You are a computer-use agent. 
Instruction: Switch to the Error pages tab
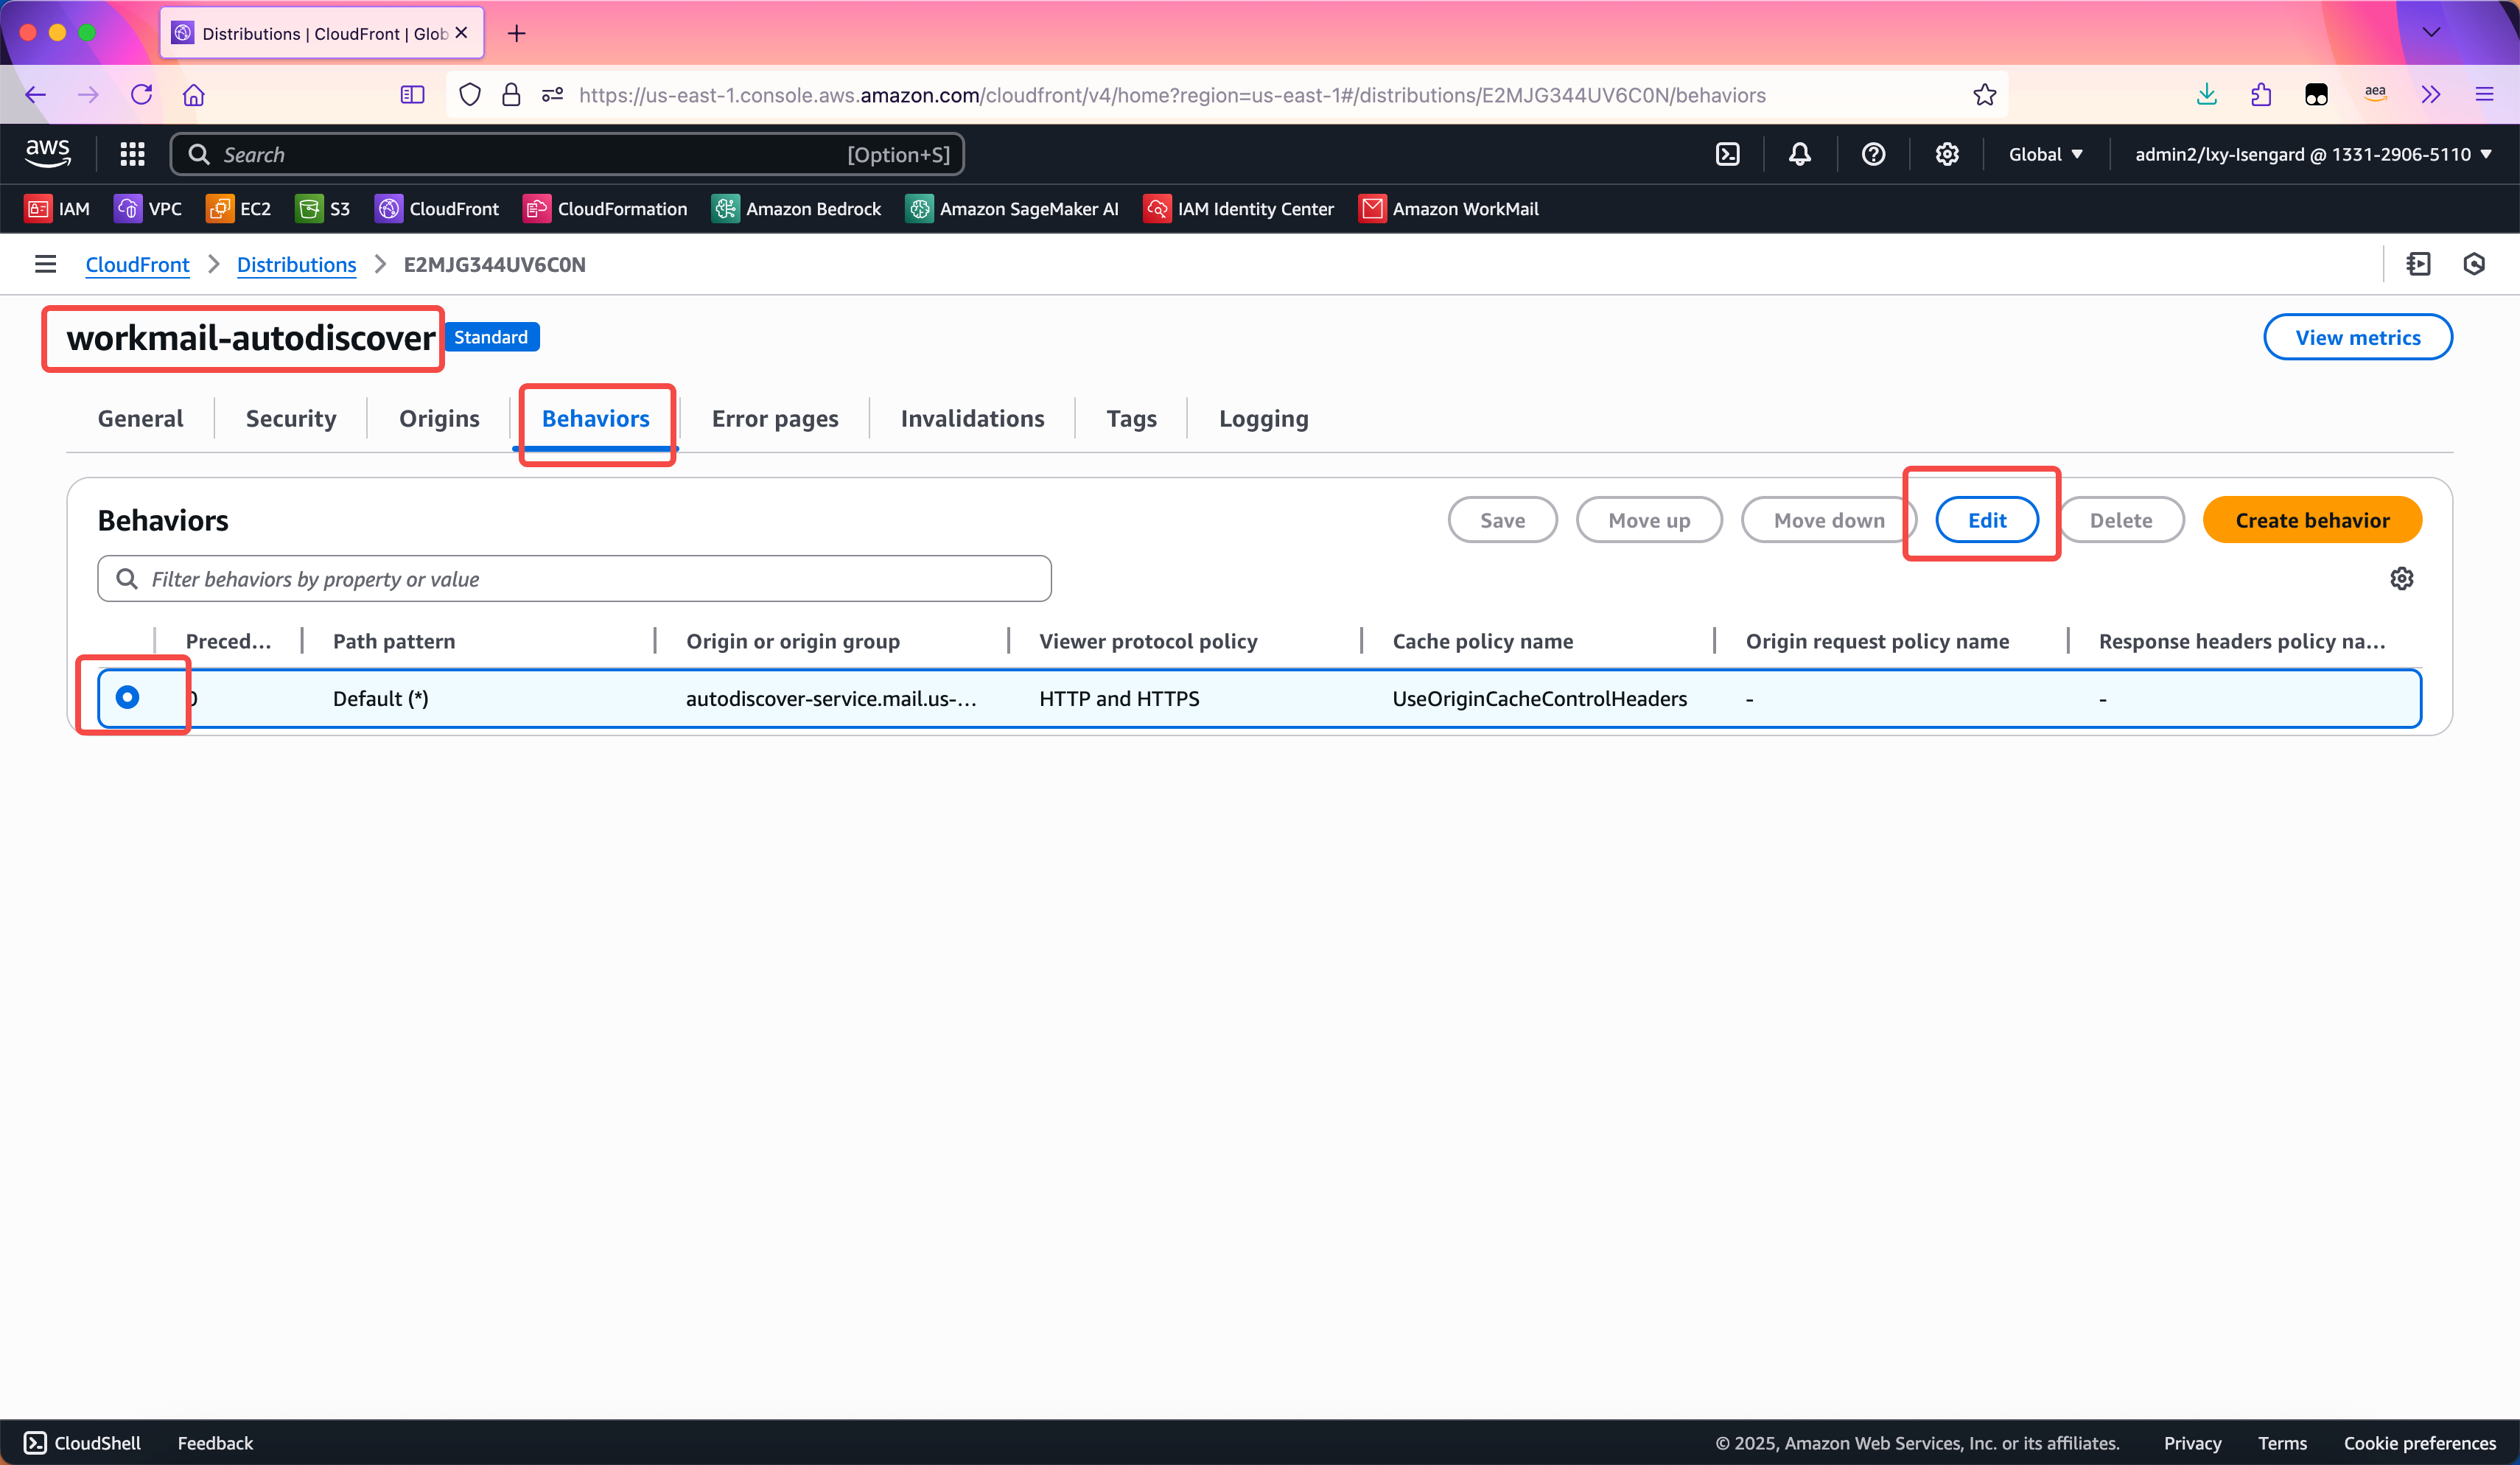pyautogui.click(x=775, y=418)
